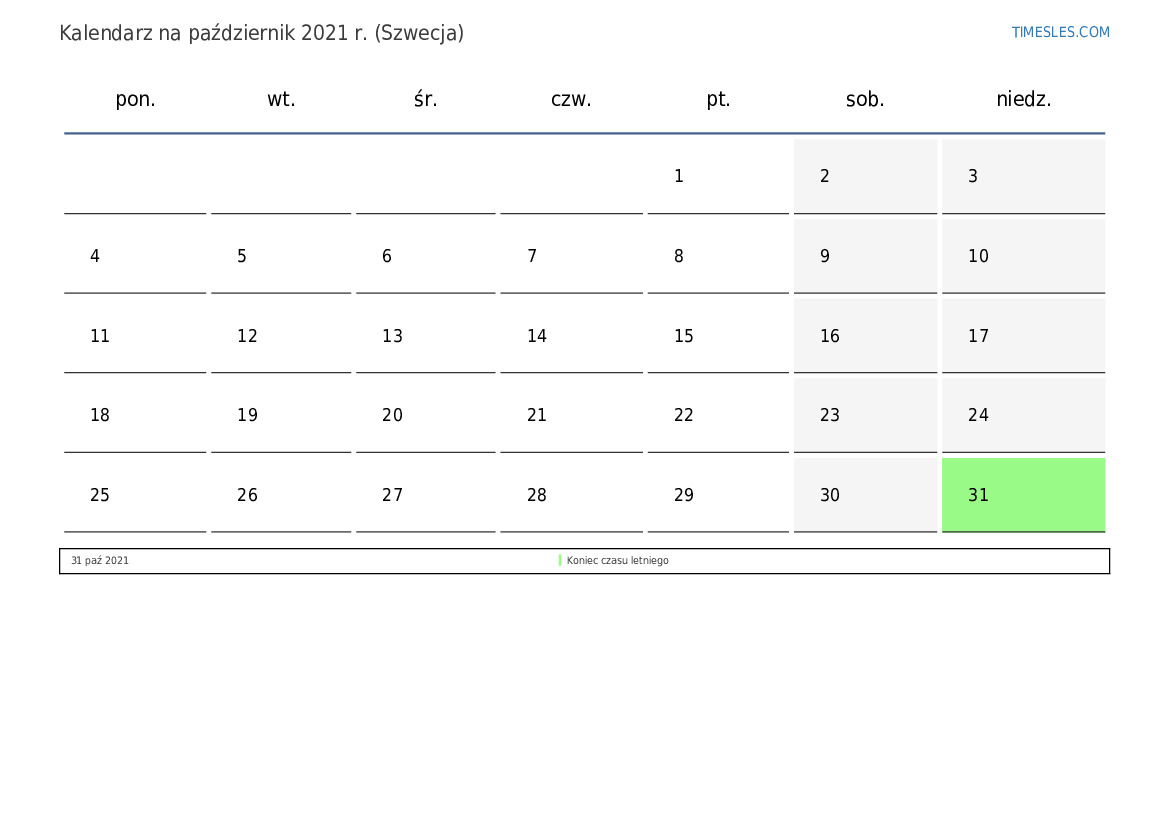
Task: Click Tuesday October 26
Action: 281,495
